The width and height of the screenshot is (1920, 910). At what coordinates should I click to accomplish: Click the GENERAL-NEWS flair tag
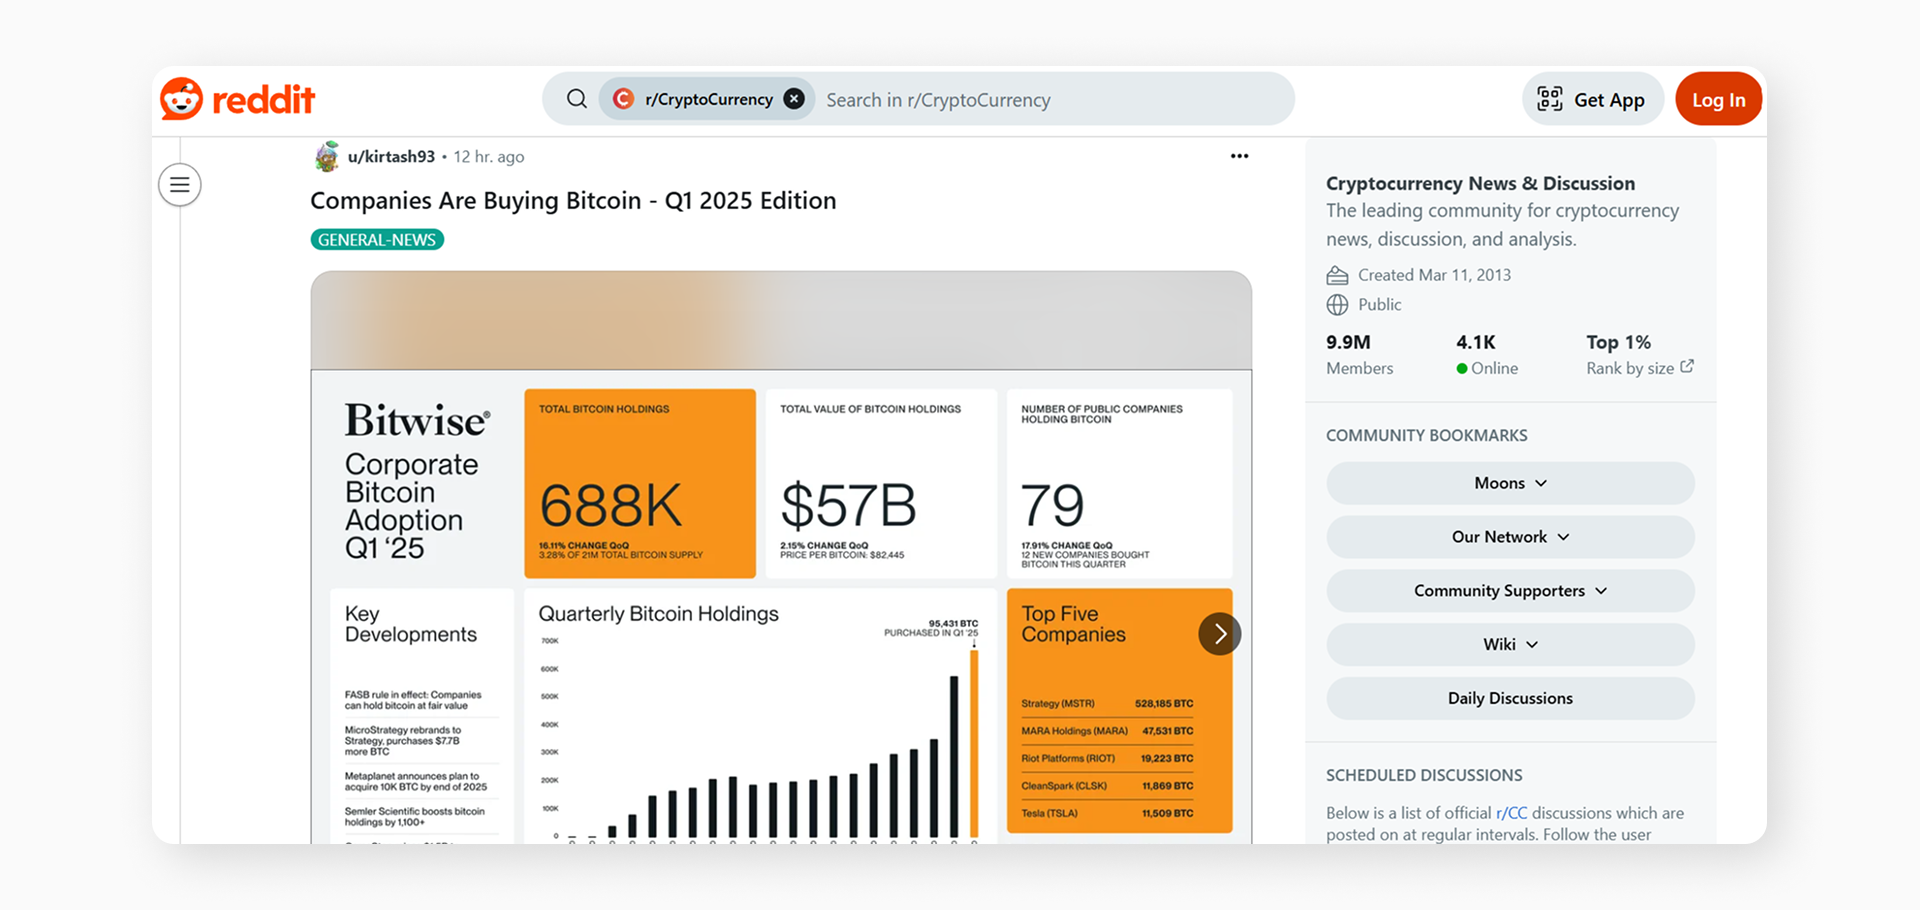click(x=377, y=240)
